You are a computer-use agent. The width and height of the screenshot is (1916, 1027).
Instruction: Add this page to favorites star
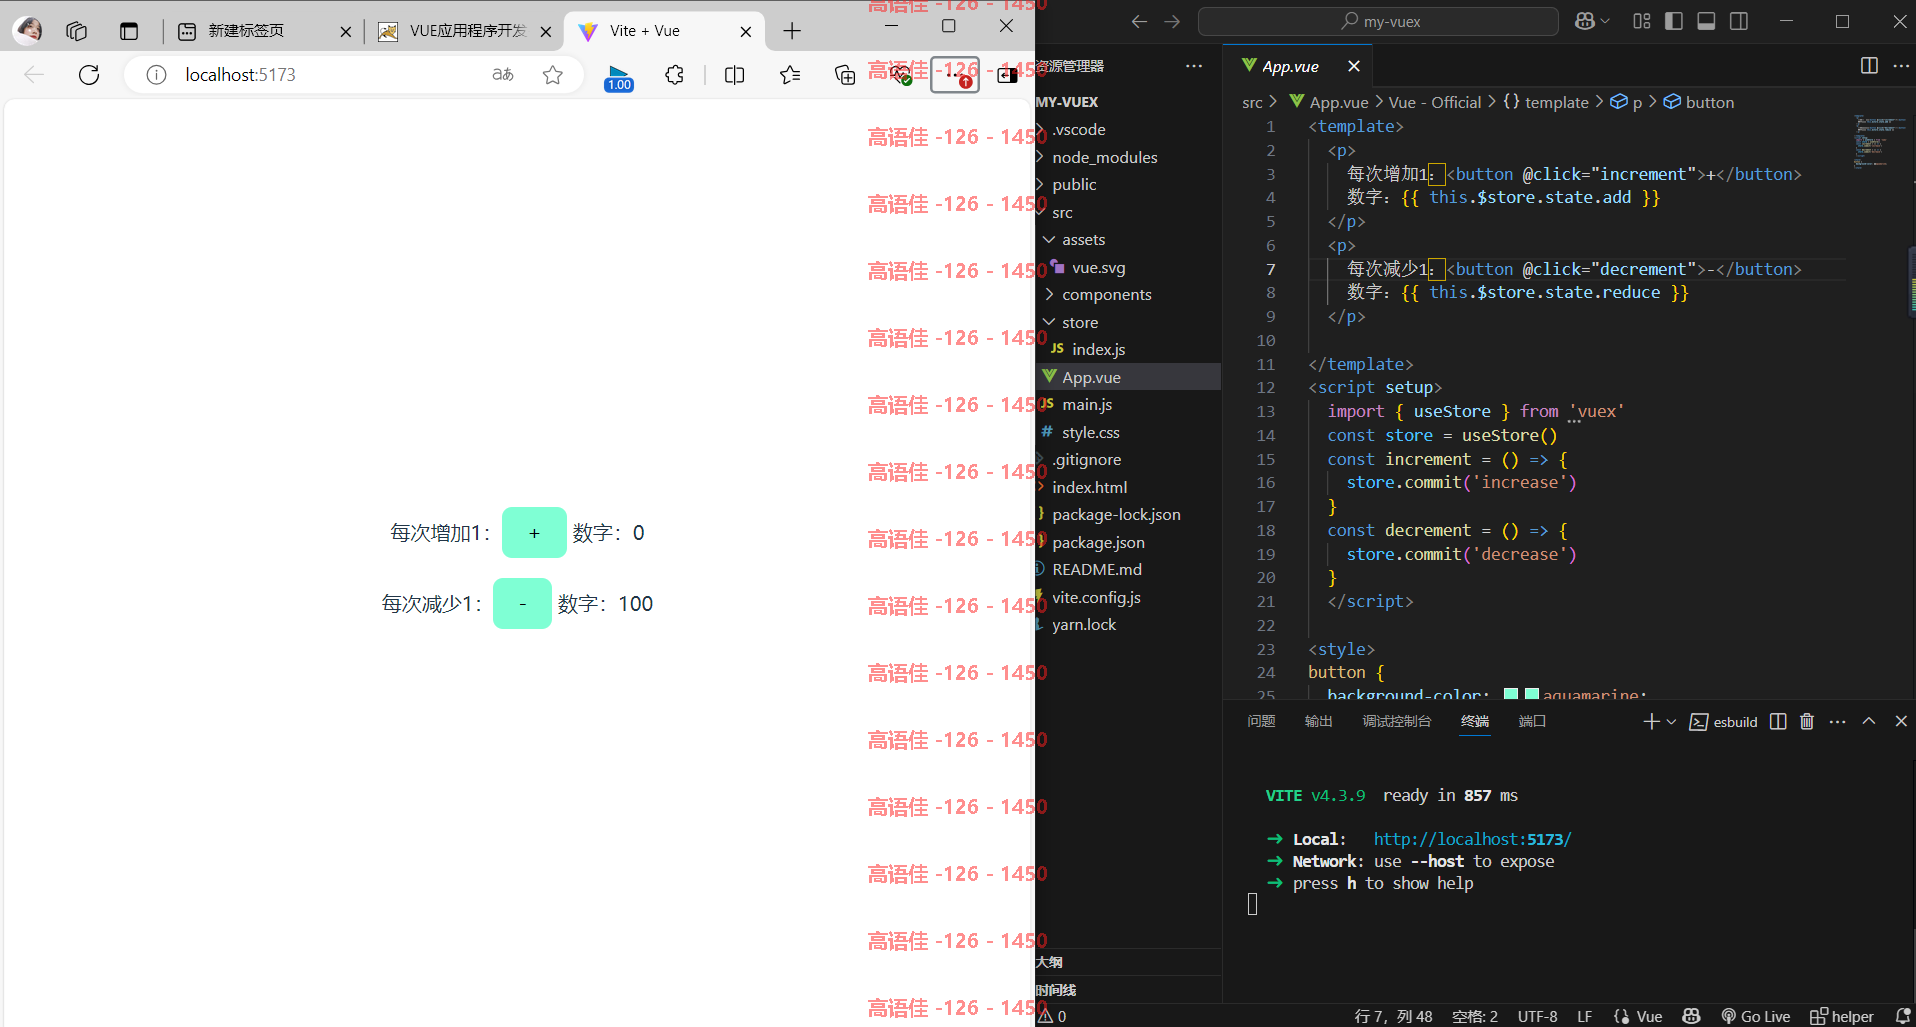coord(553,75)
